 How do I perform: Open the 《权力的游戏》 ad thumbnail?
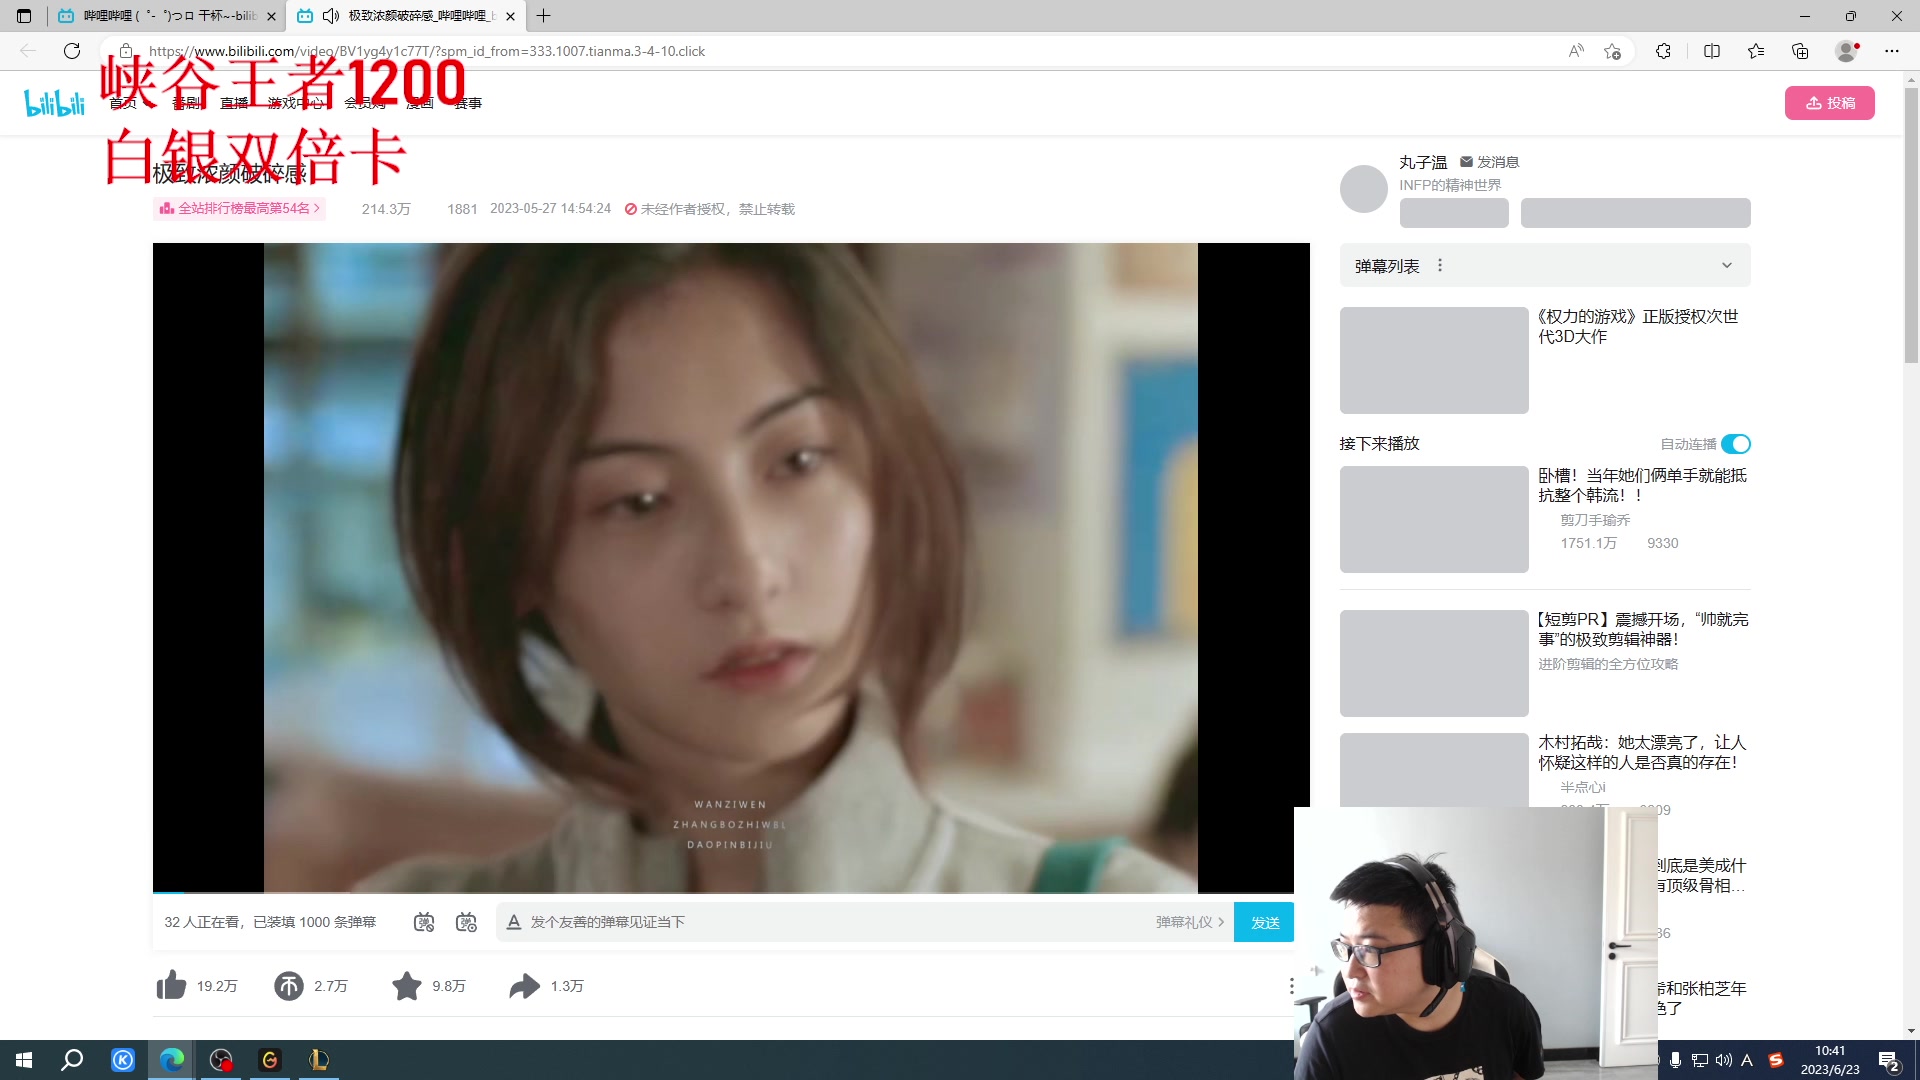[x=1434, y=360]
